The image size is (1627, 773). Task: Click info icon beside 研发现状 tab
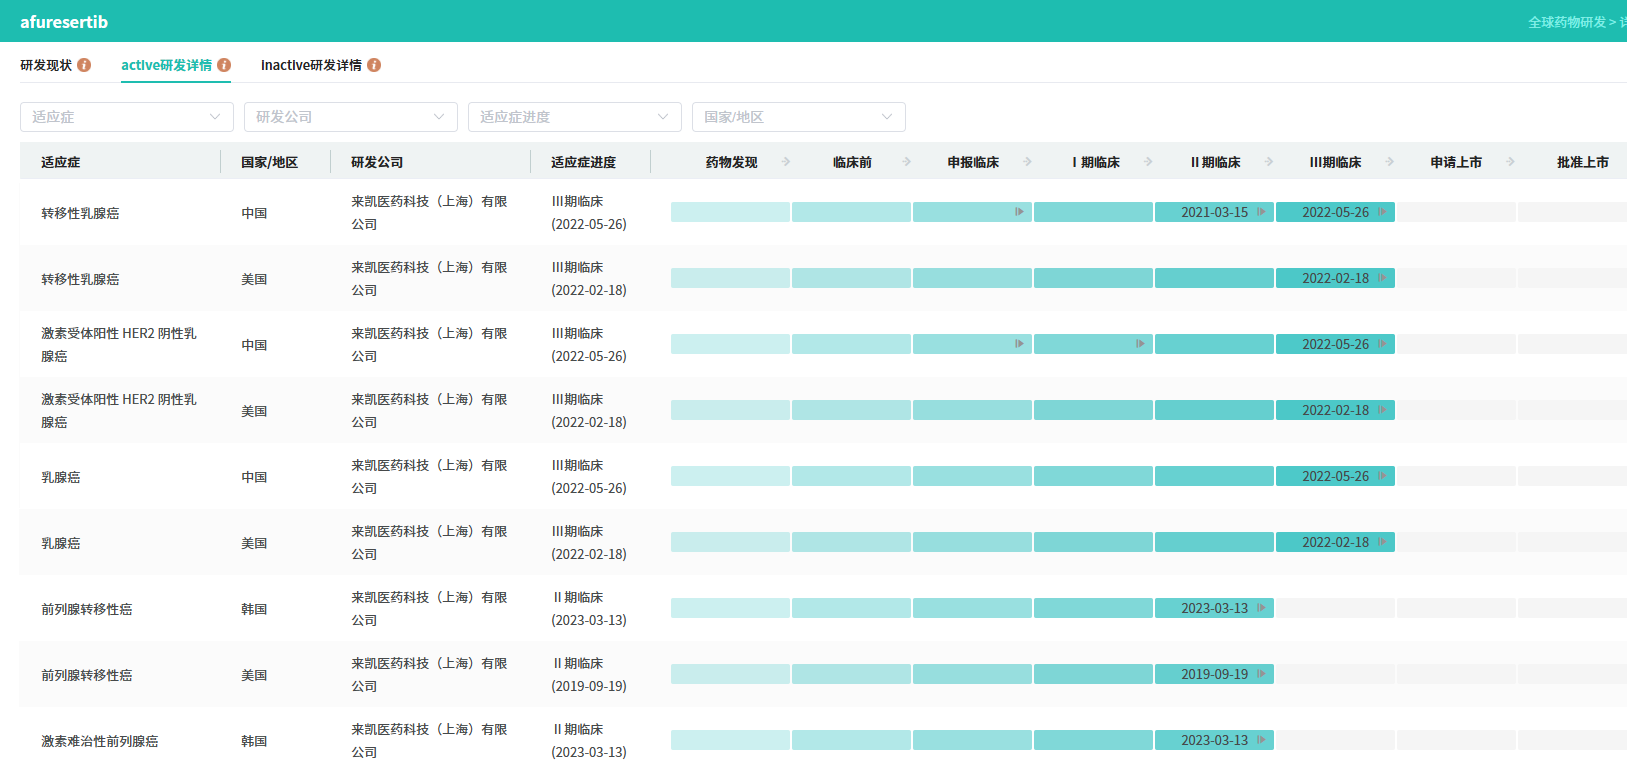[x=84, y=65]
